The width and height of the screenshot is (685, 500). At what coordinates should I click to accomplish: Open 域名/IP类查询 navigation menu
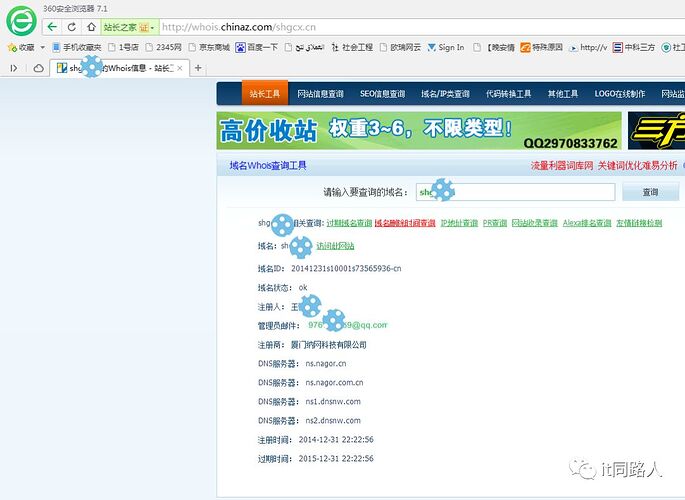[x=445, y=94]
